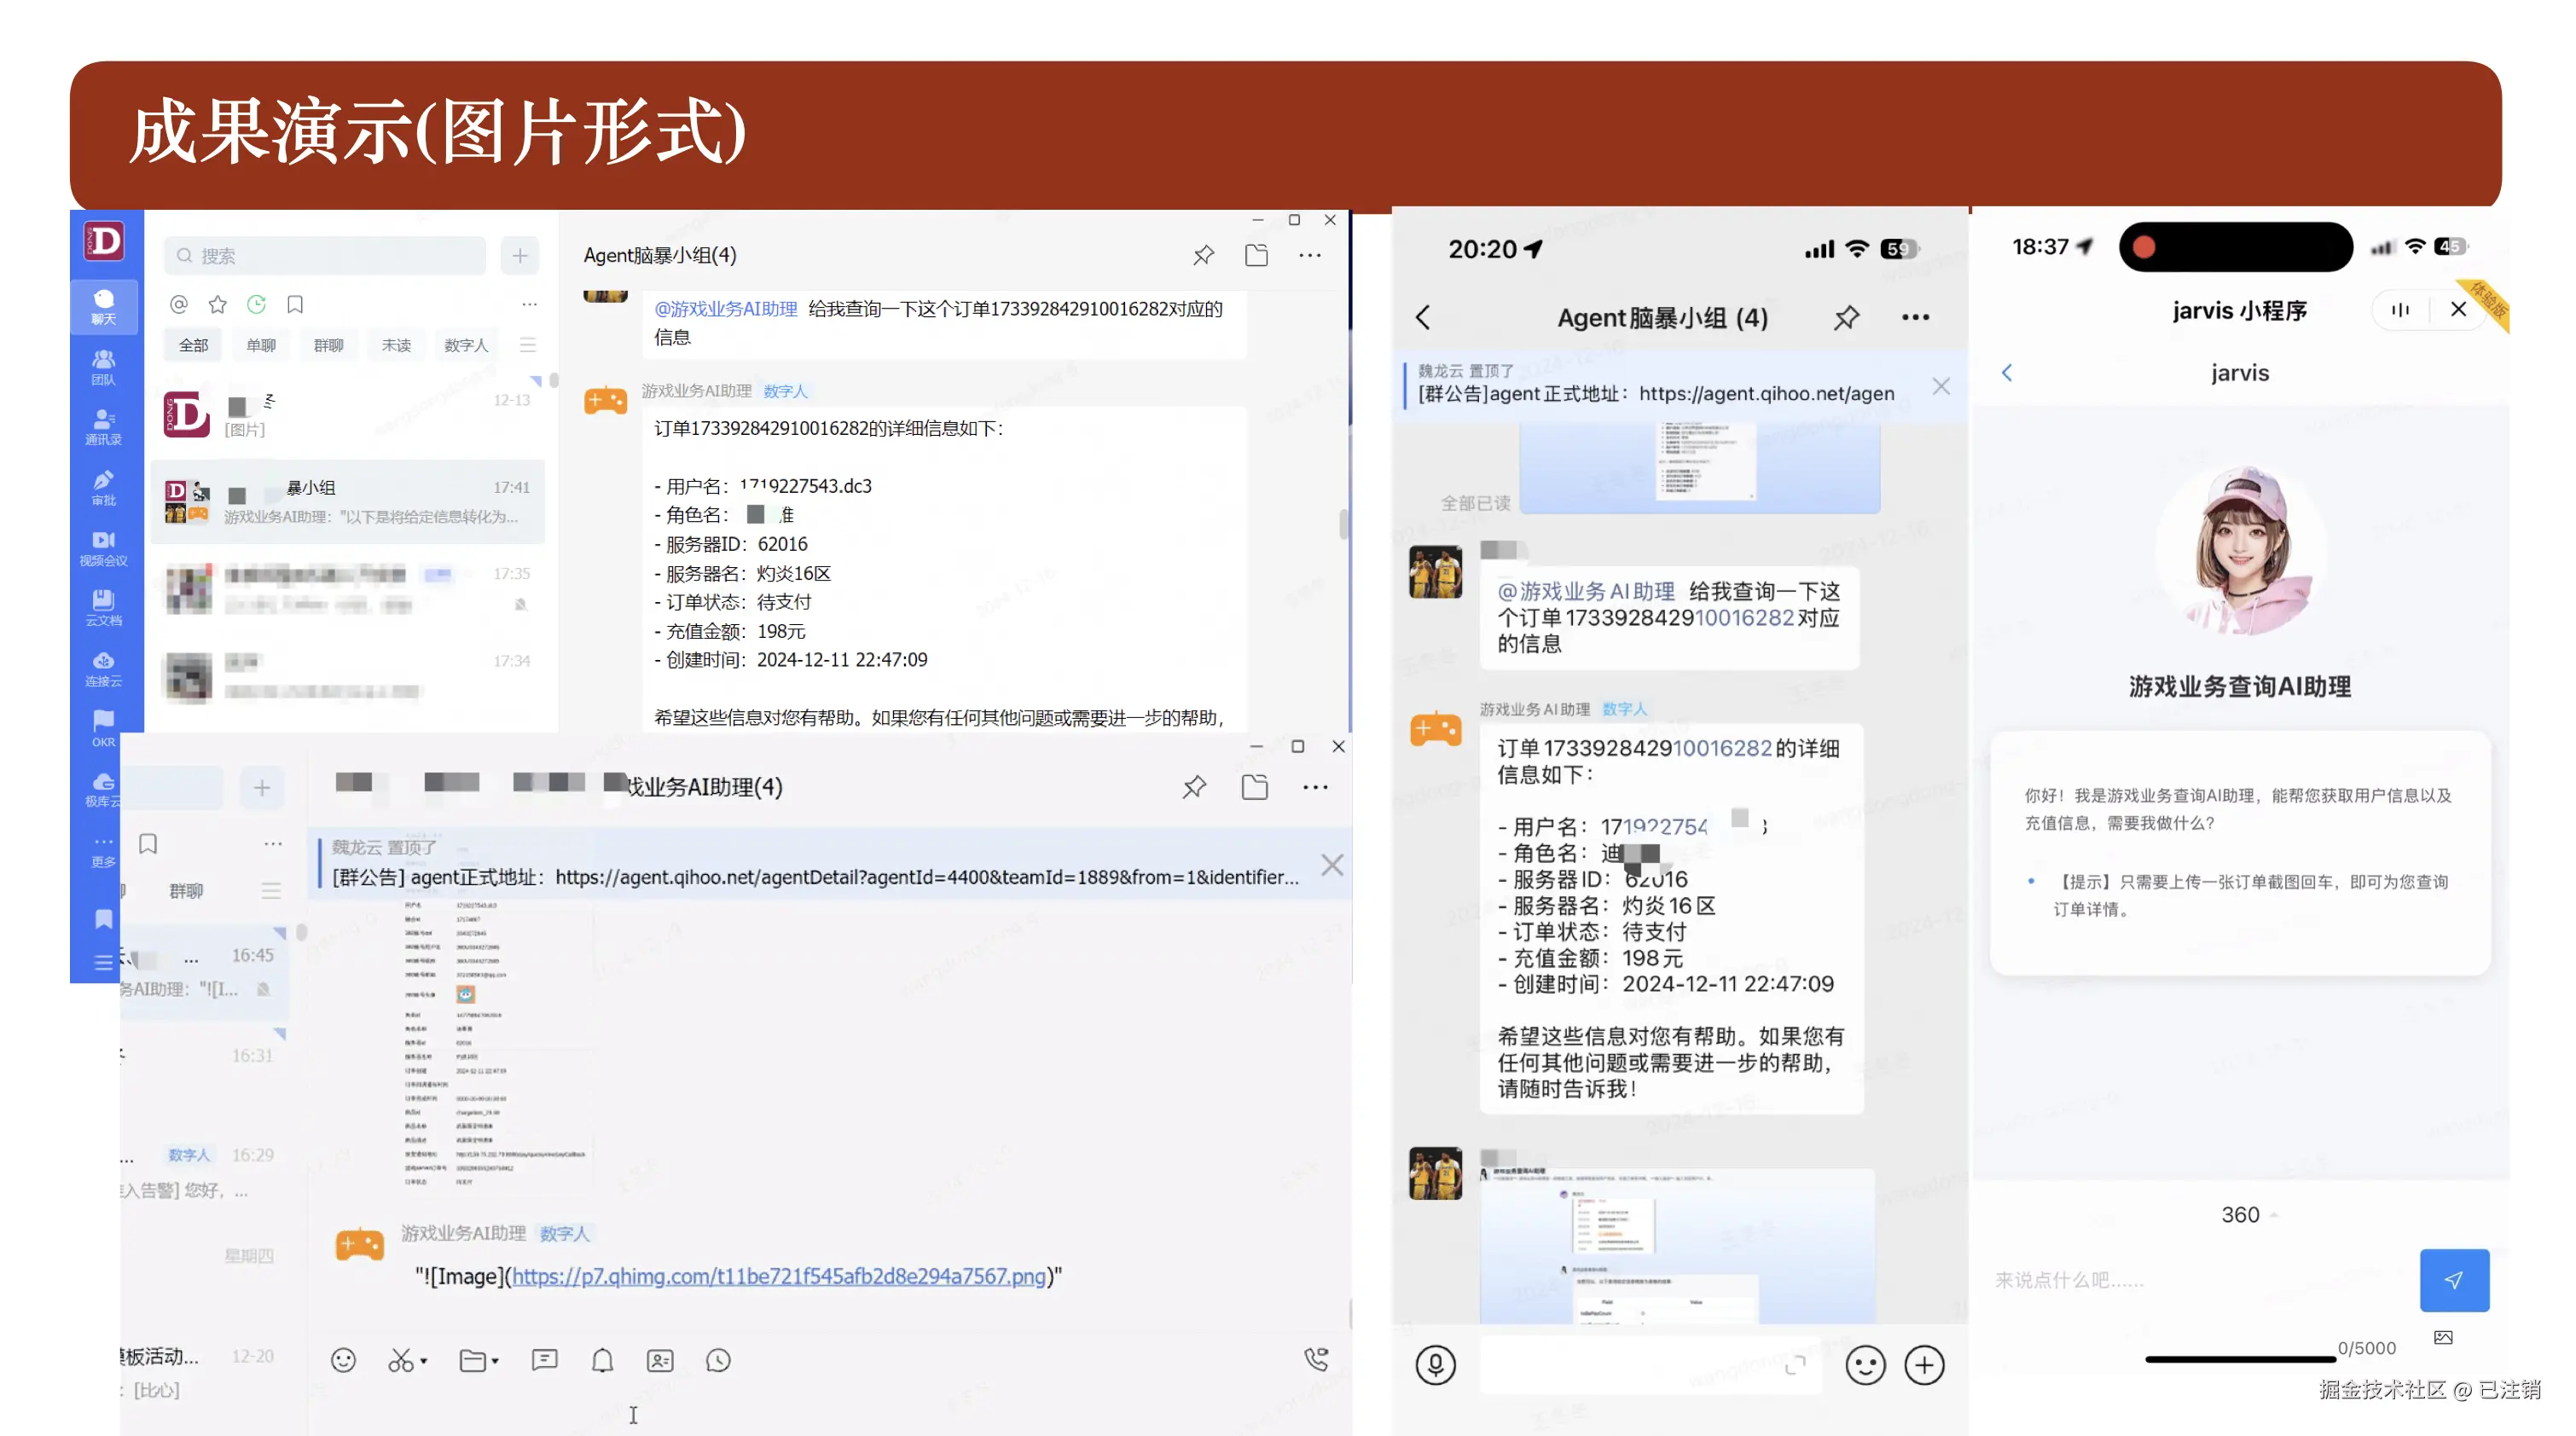2576x1436 pixels.
Task: Pin the Agent脑暴小组 chat with pin icon
Action: [x=1203, y=255]
